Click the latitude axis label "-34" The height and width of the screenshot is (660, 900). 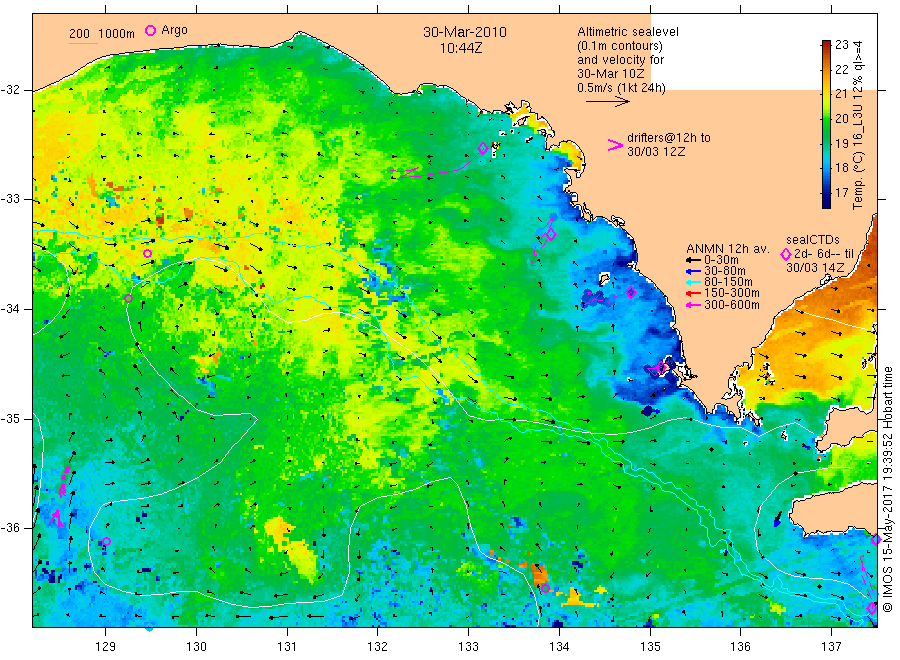coord(11,309)
